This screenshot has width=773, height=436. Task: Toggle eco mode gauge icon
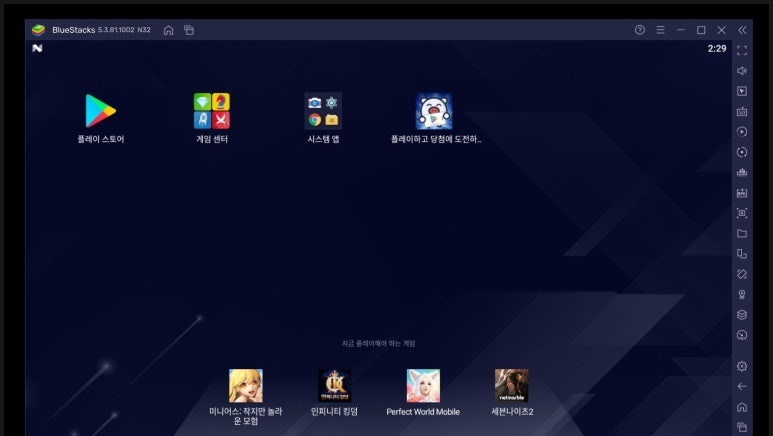click(x=742, y=335)
